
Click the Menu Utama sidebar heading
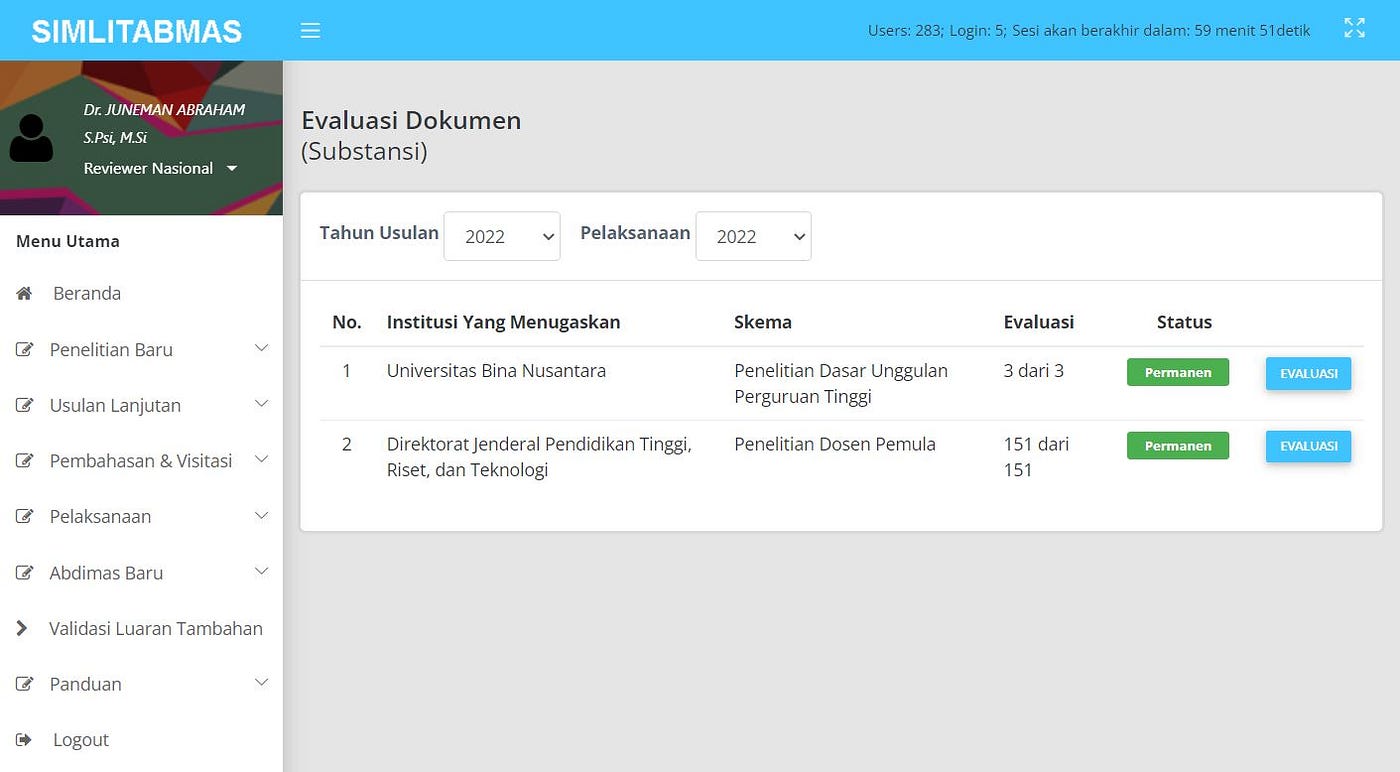[68, 241]
